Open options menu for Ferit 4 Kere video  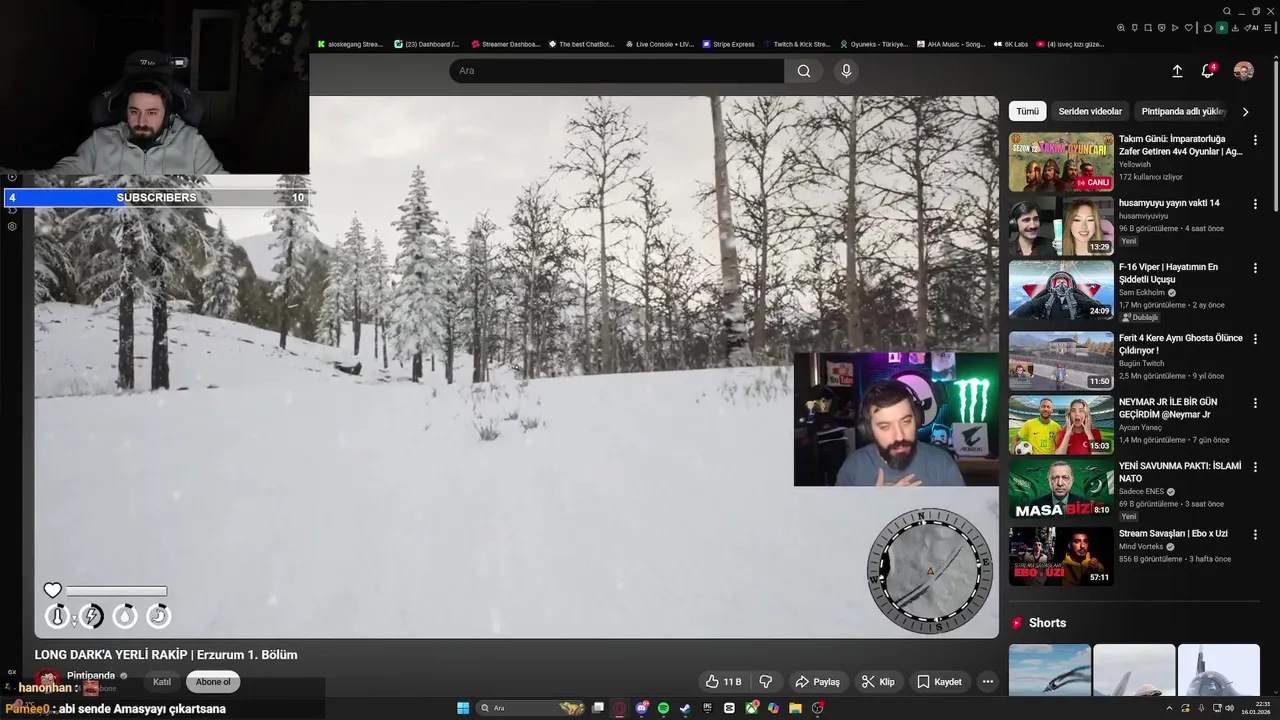(1255, 339)
